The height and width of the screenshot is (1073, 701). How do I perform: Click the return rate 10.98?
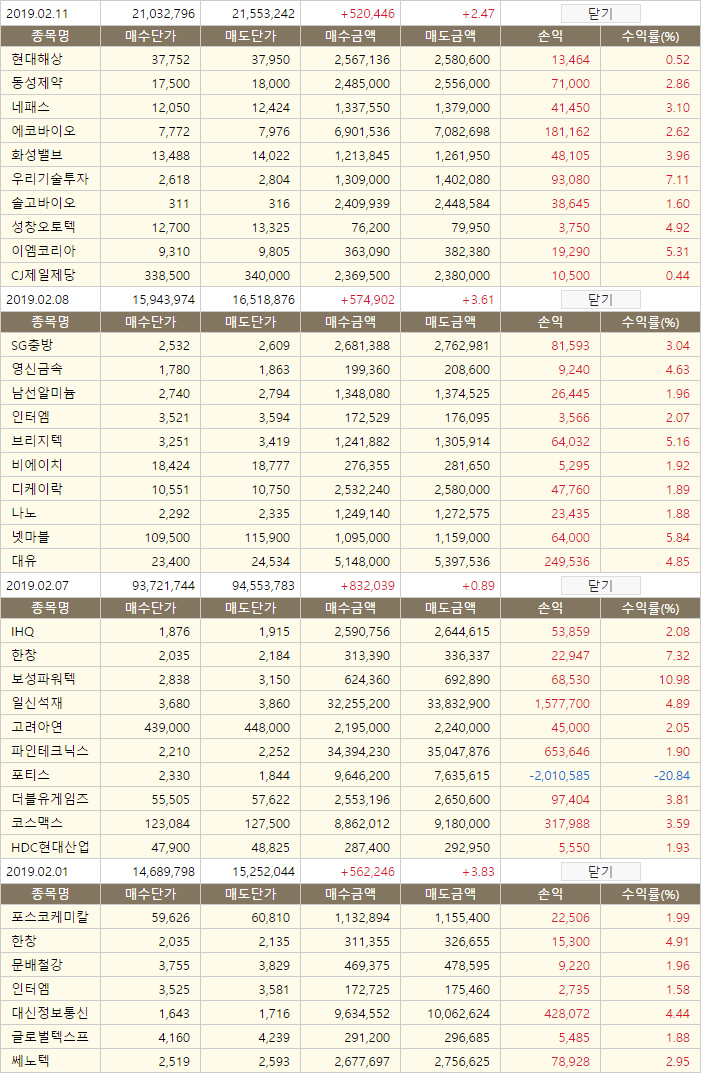[674, 680]
